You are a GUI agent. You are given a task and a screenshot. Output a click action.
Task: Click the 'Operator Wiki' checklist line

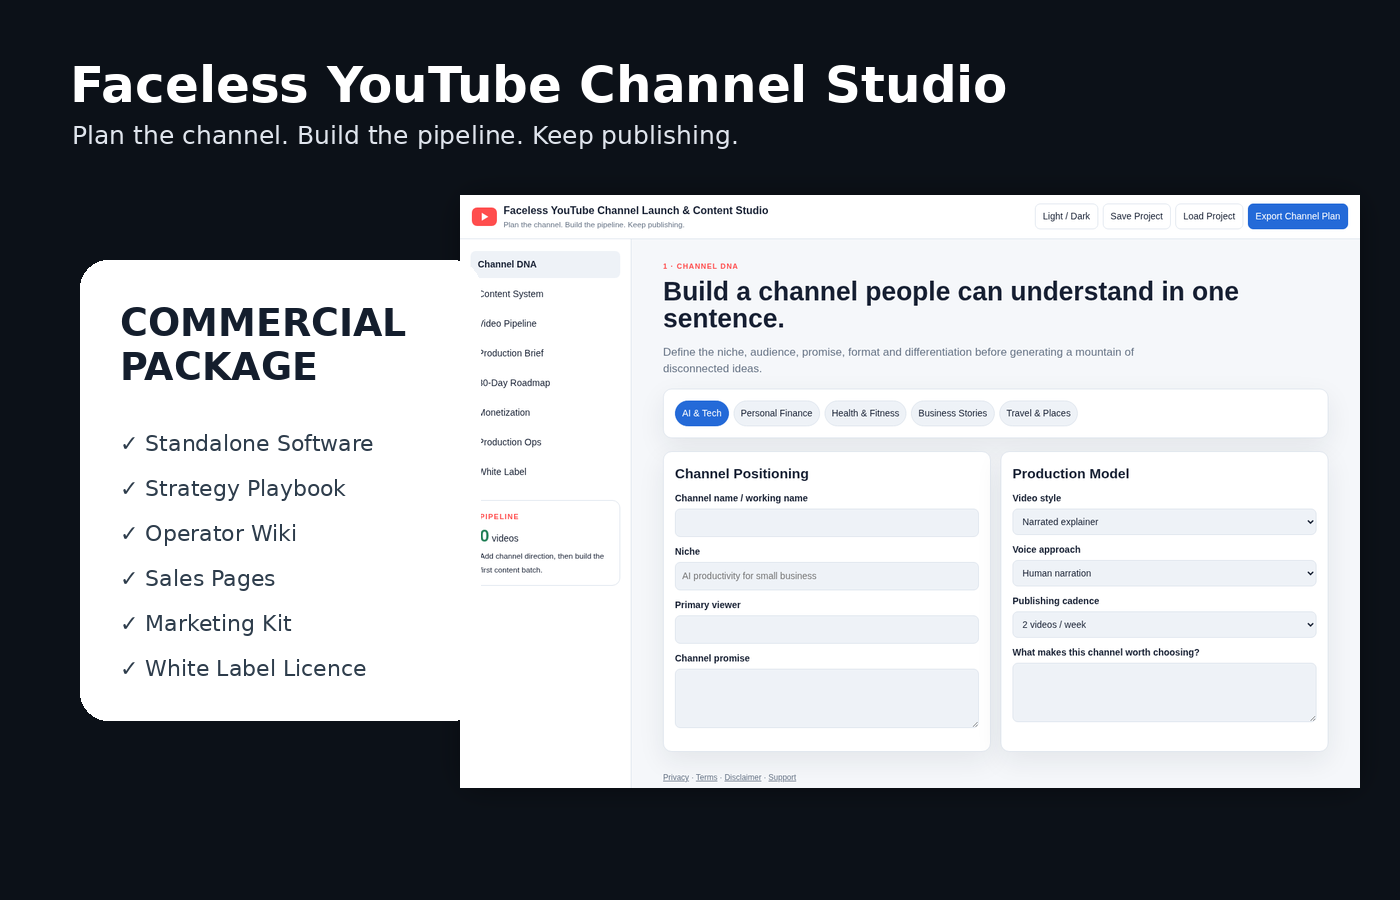(209, 533)
